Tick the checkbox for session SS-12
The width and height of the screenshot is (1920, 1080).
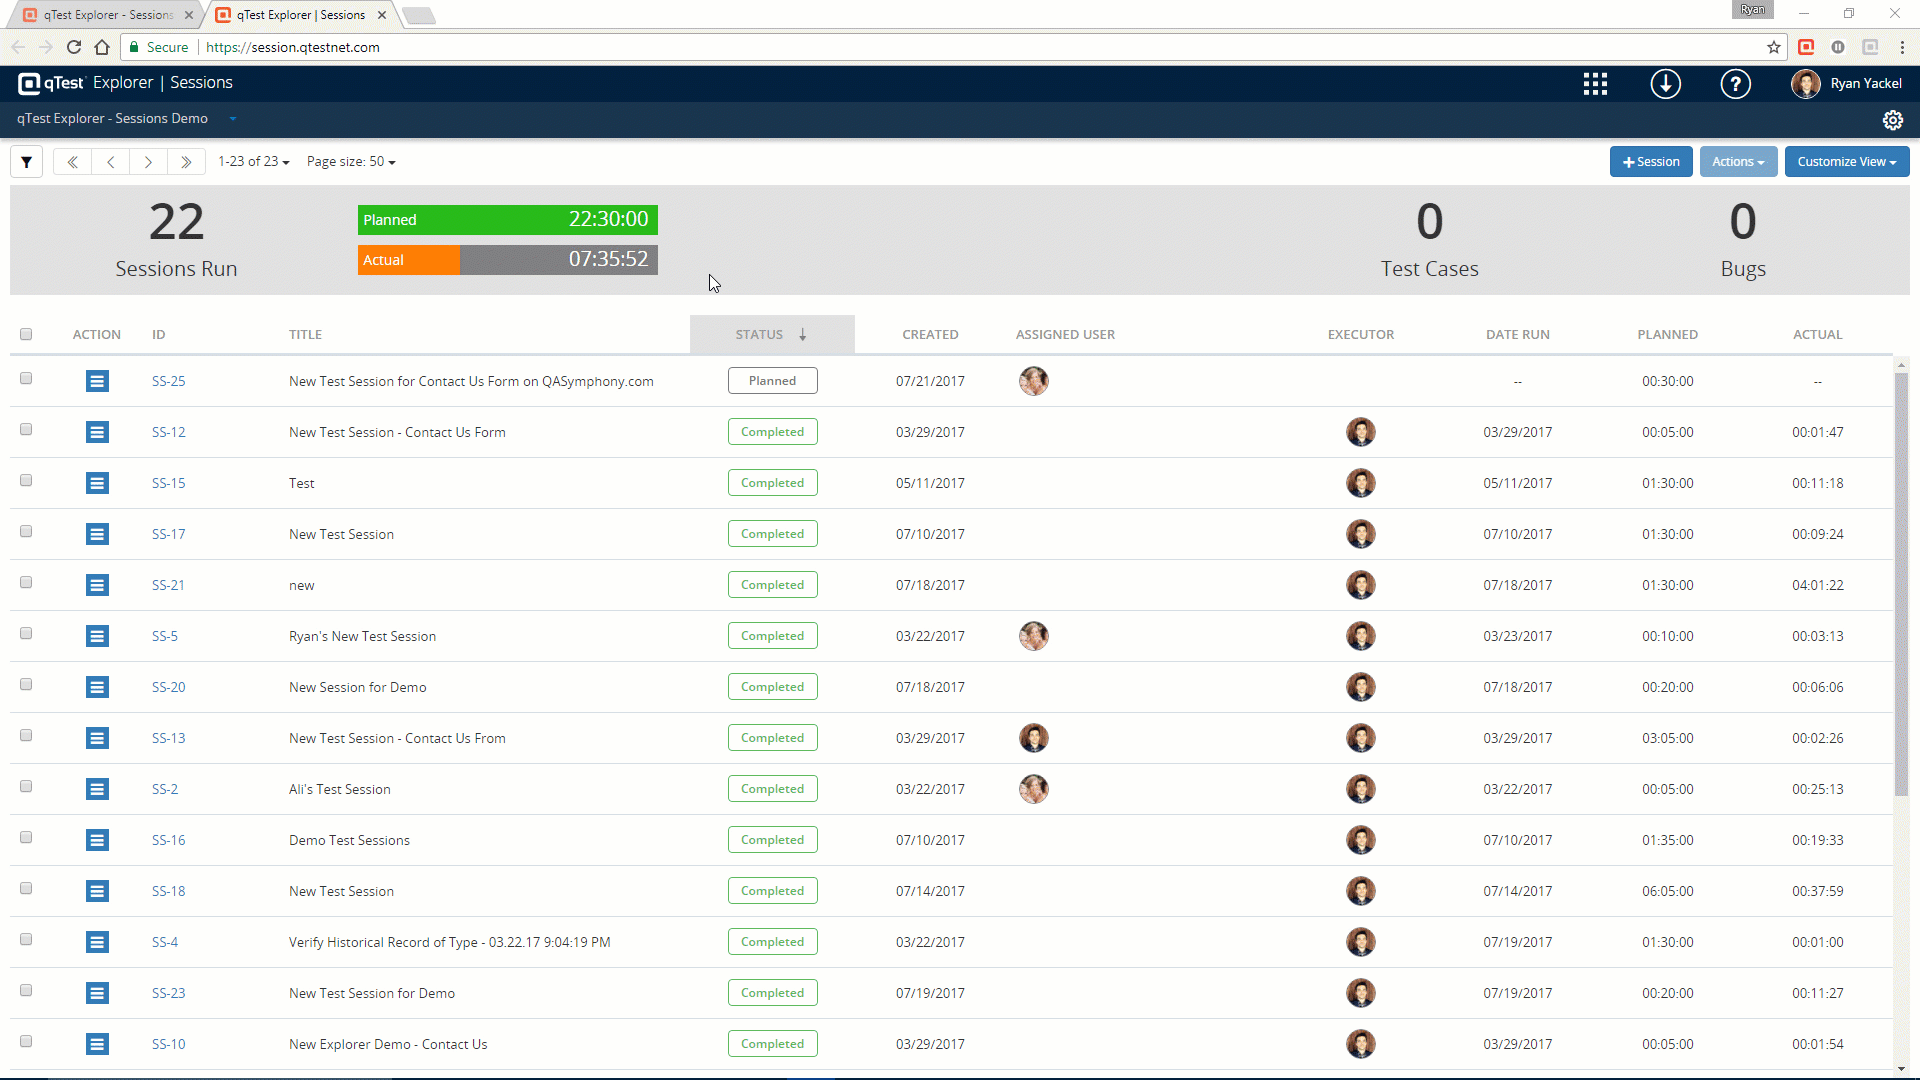26,430
